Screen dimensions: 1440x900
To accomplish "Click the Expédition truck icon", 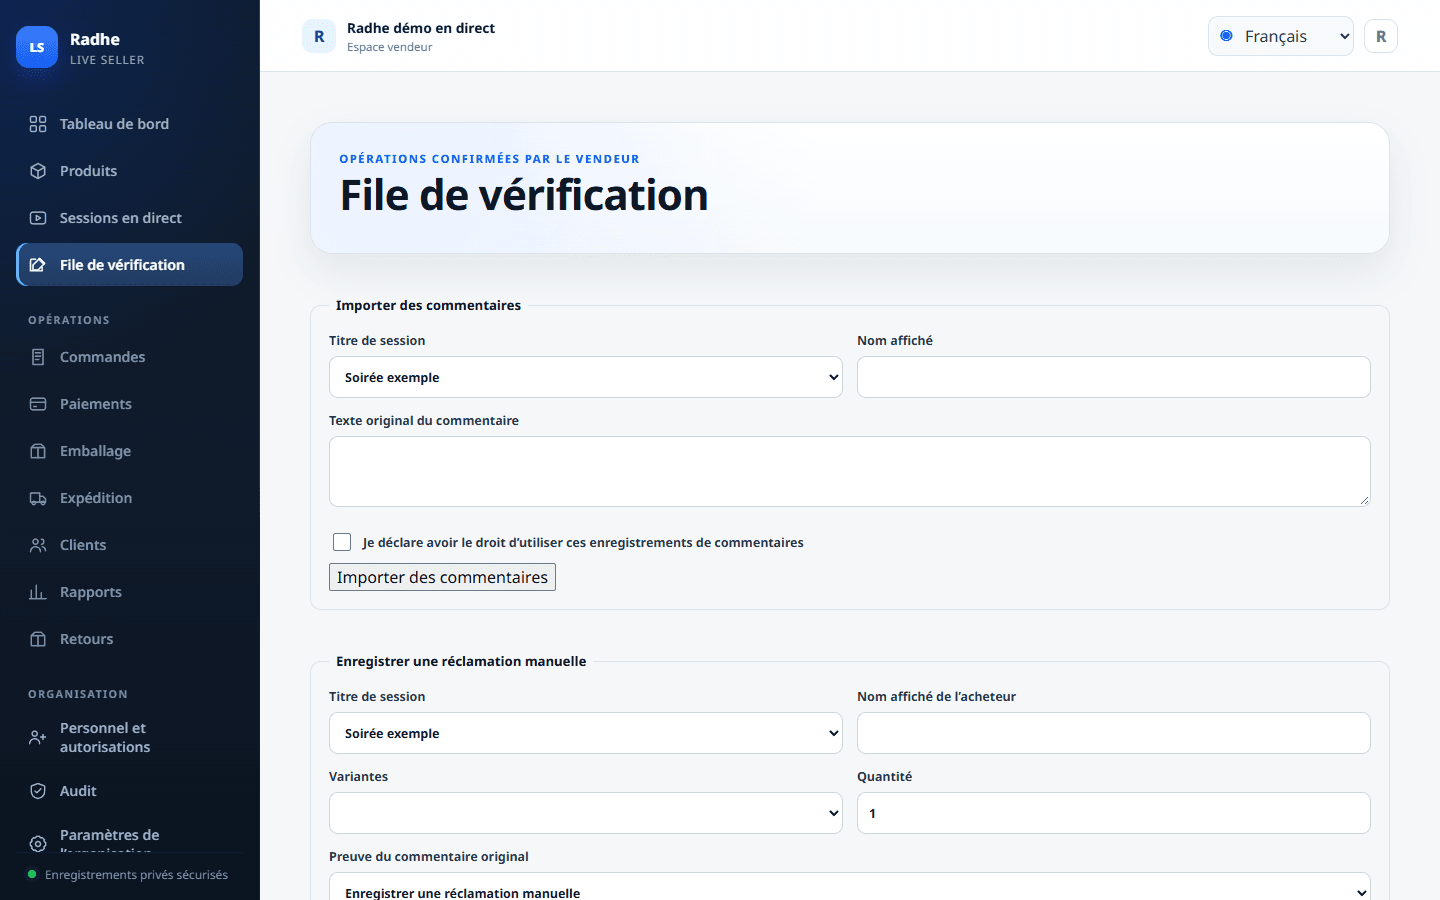I will tap(38, 498).
